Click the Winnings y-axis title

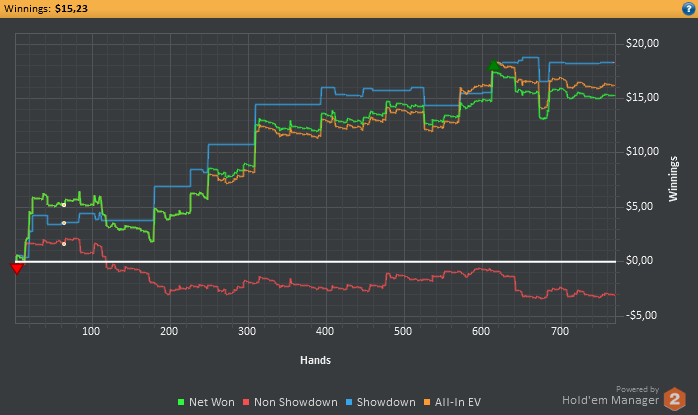point(673,179)
